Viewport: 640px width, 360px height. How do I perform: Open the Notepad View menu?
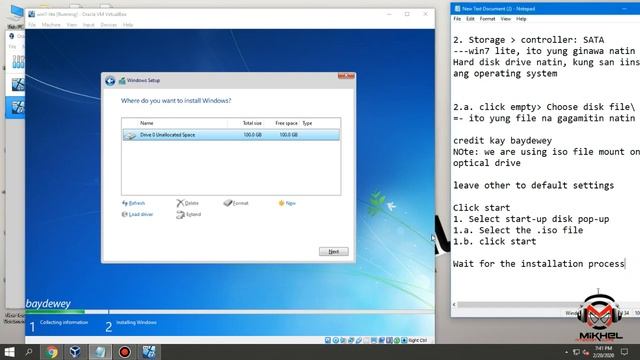[x=506, y=19]
